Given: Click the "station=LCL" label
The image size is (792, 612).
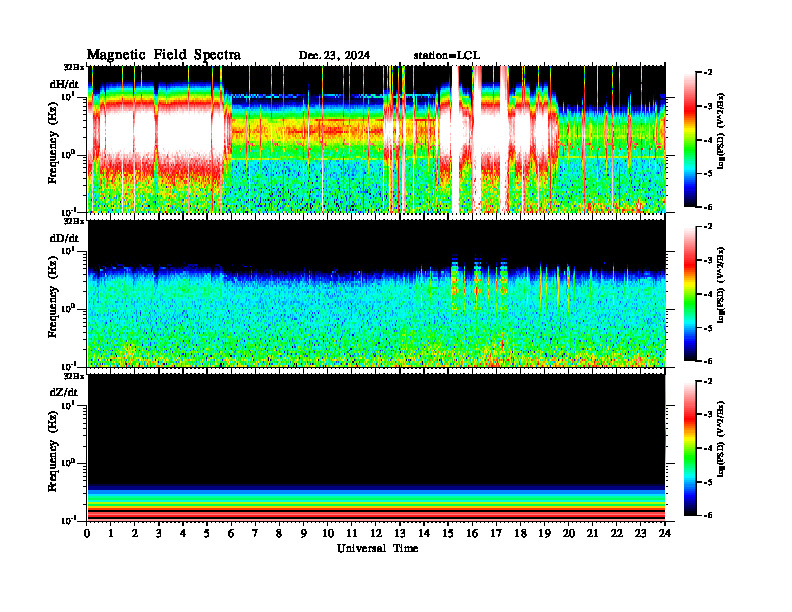Looking at the screenshot, I should 447,56.
